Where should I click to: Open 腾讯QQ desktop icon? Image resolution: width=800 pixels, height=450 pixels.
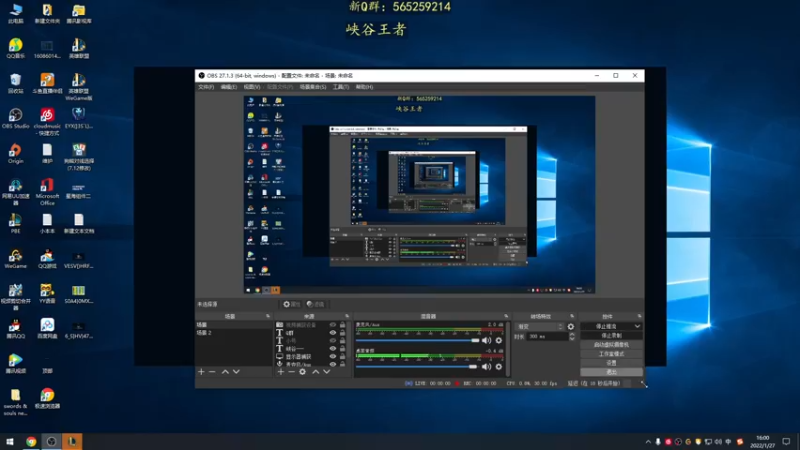pyautogui.click(x=15, y=329)
